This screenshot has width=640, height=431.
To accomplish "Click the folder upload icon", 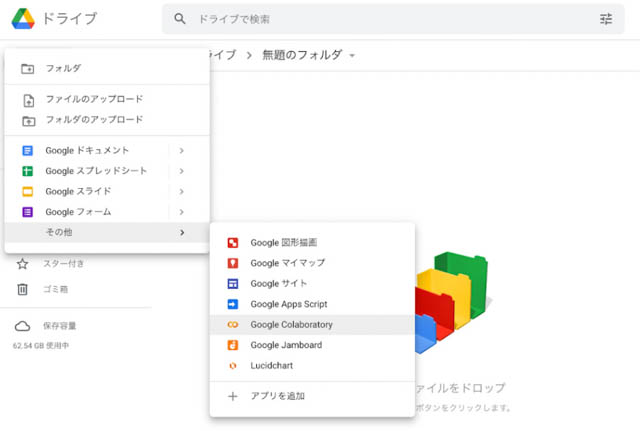I will [29, 121].
